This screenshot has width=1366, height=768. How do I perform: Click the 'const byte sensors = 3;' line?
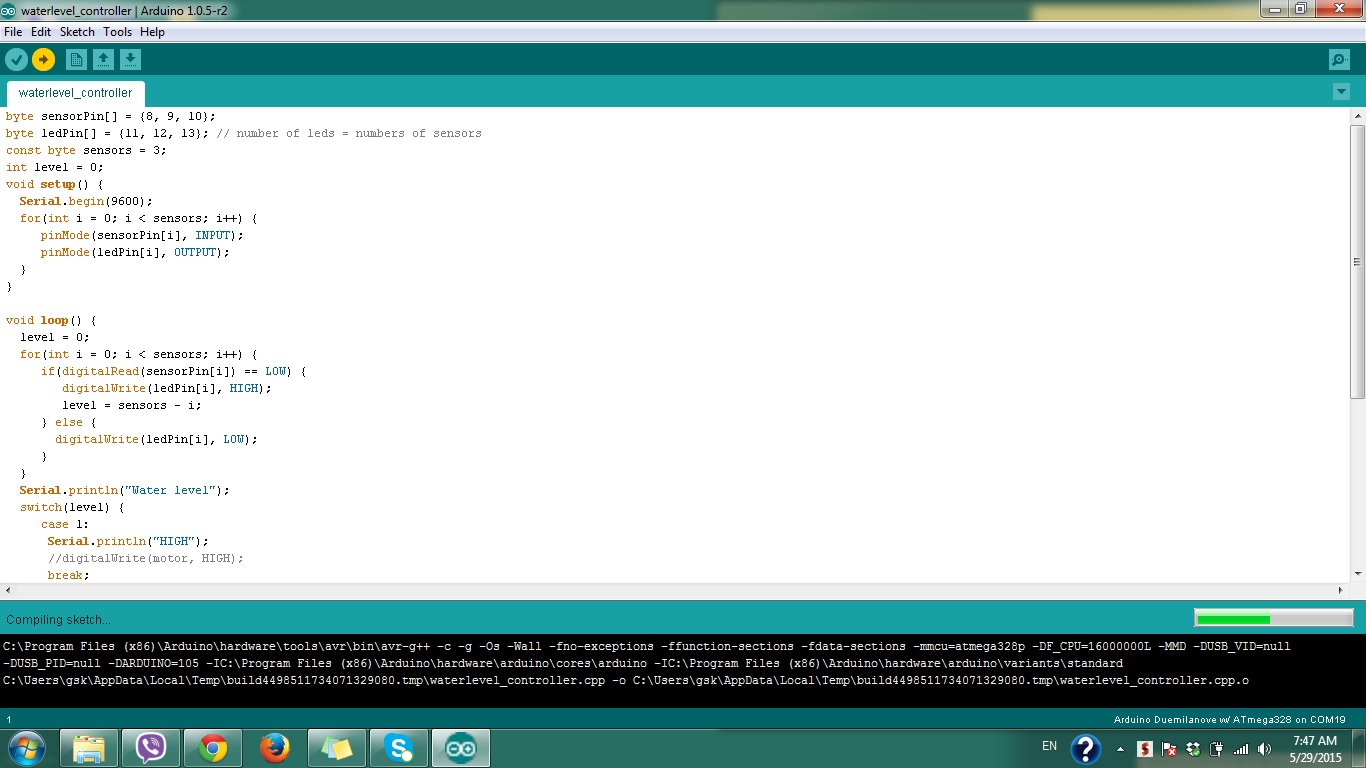click(86, 150)
